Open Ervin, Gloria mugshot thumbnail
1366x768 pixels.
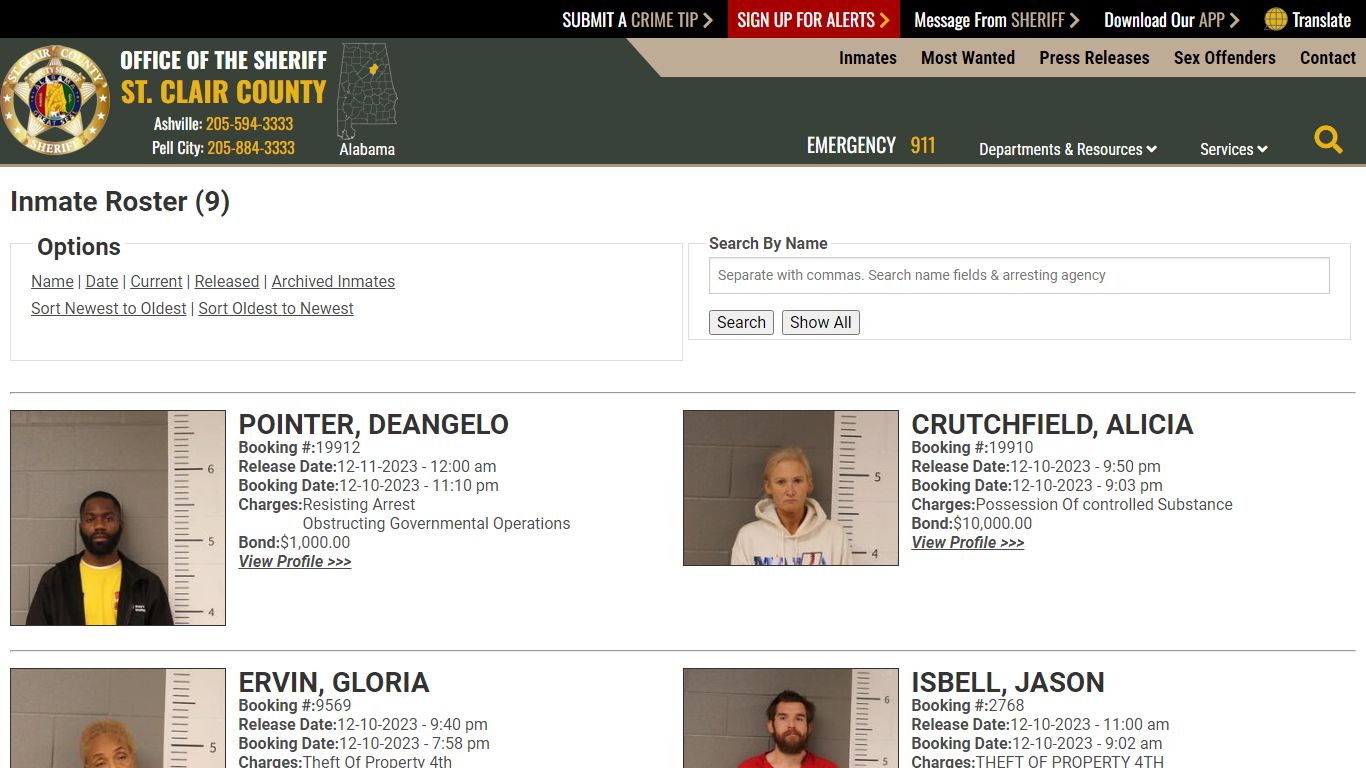coord(118,718)
